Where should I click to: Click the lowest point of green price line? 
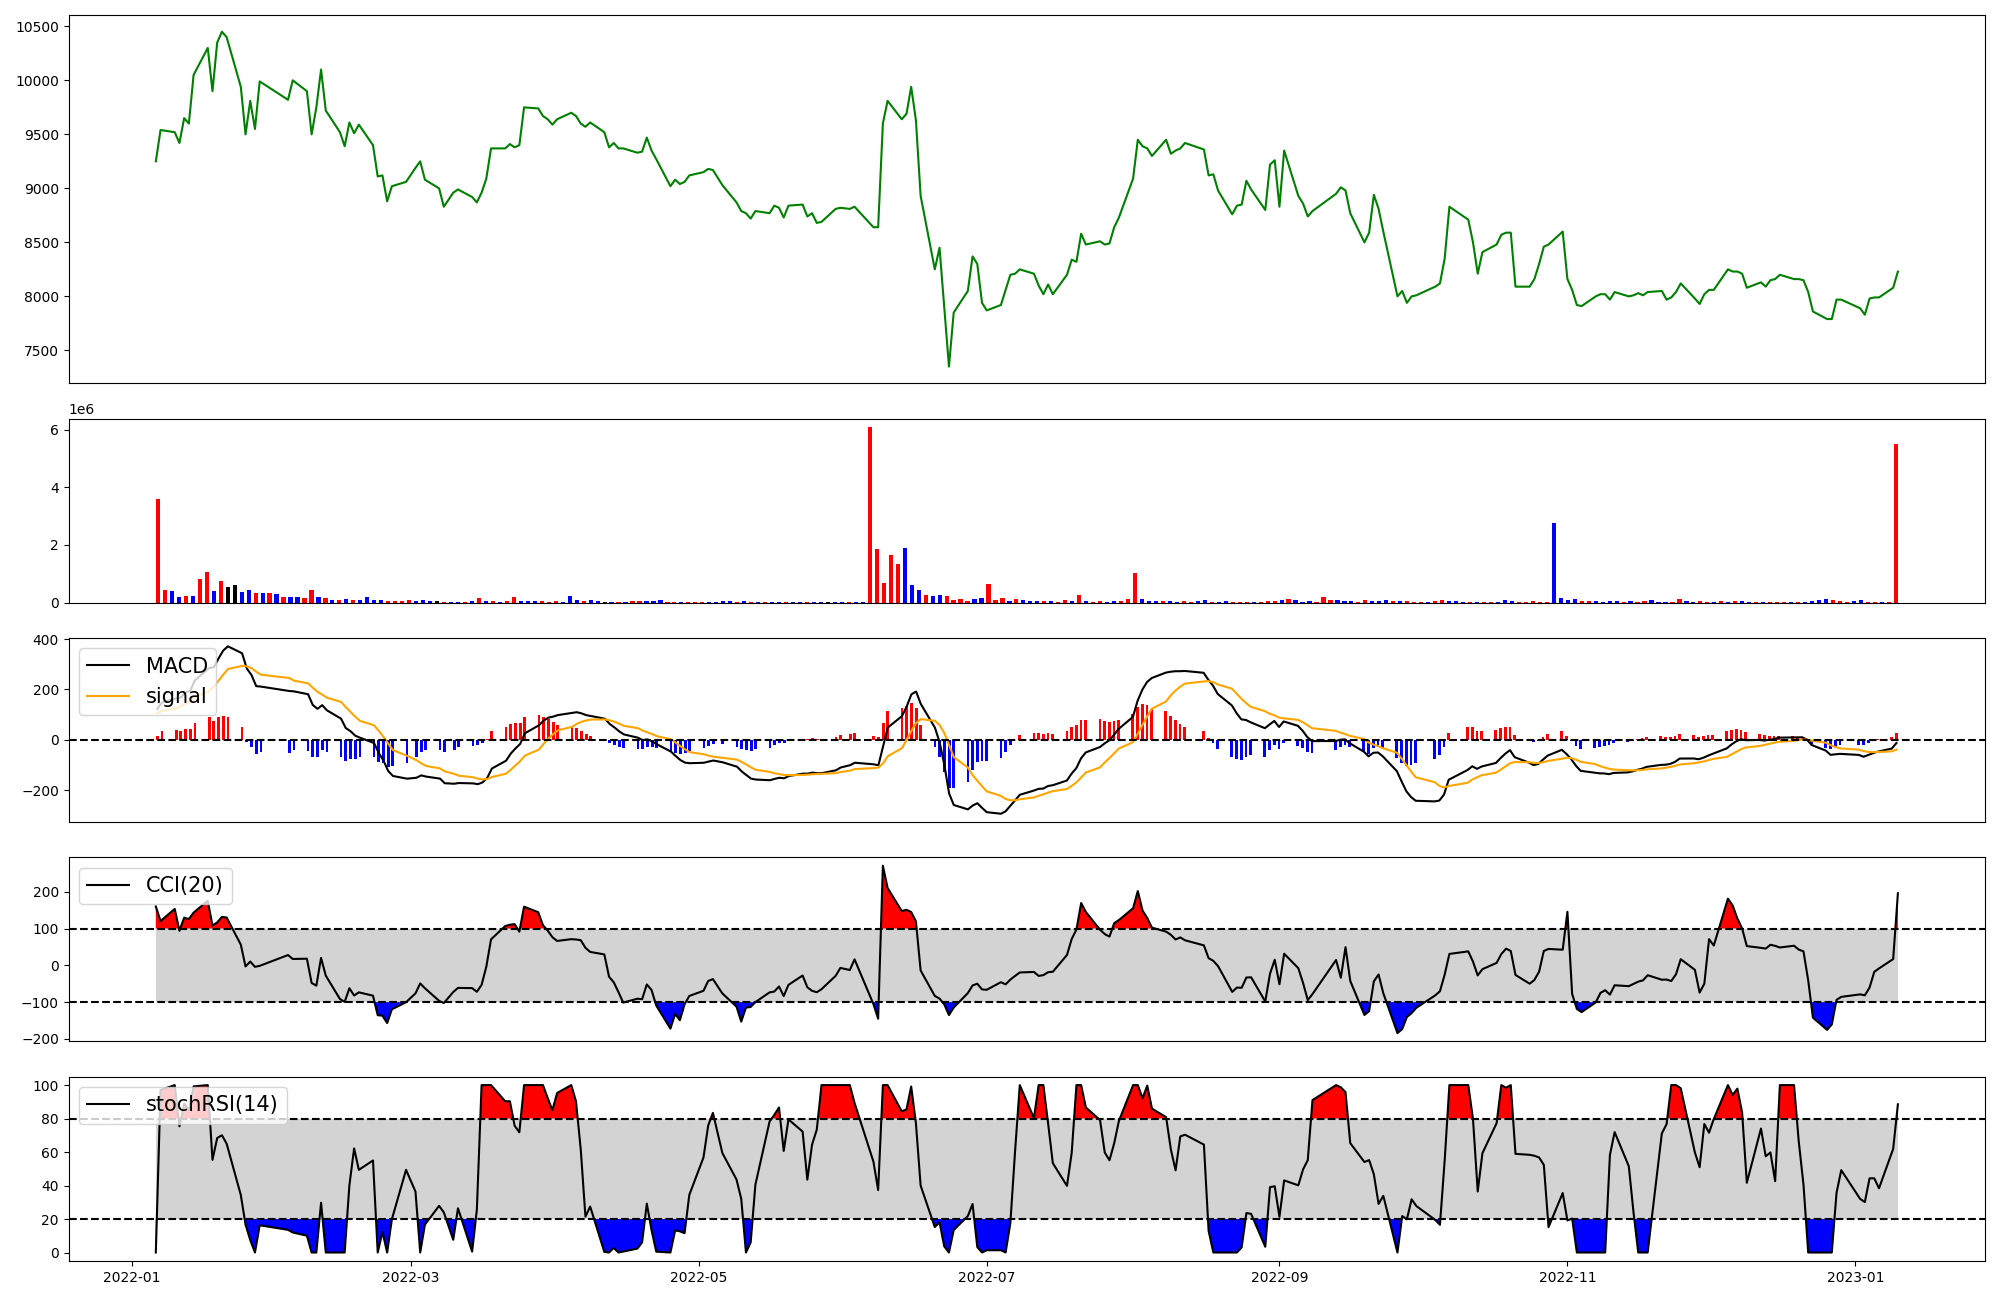point(949,366)
